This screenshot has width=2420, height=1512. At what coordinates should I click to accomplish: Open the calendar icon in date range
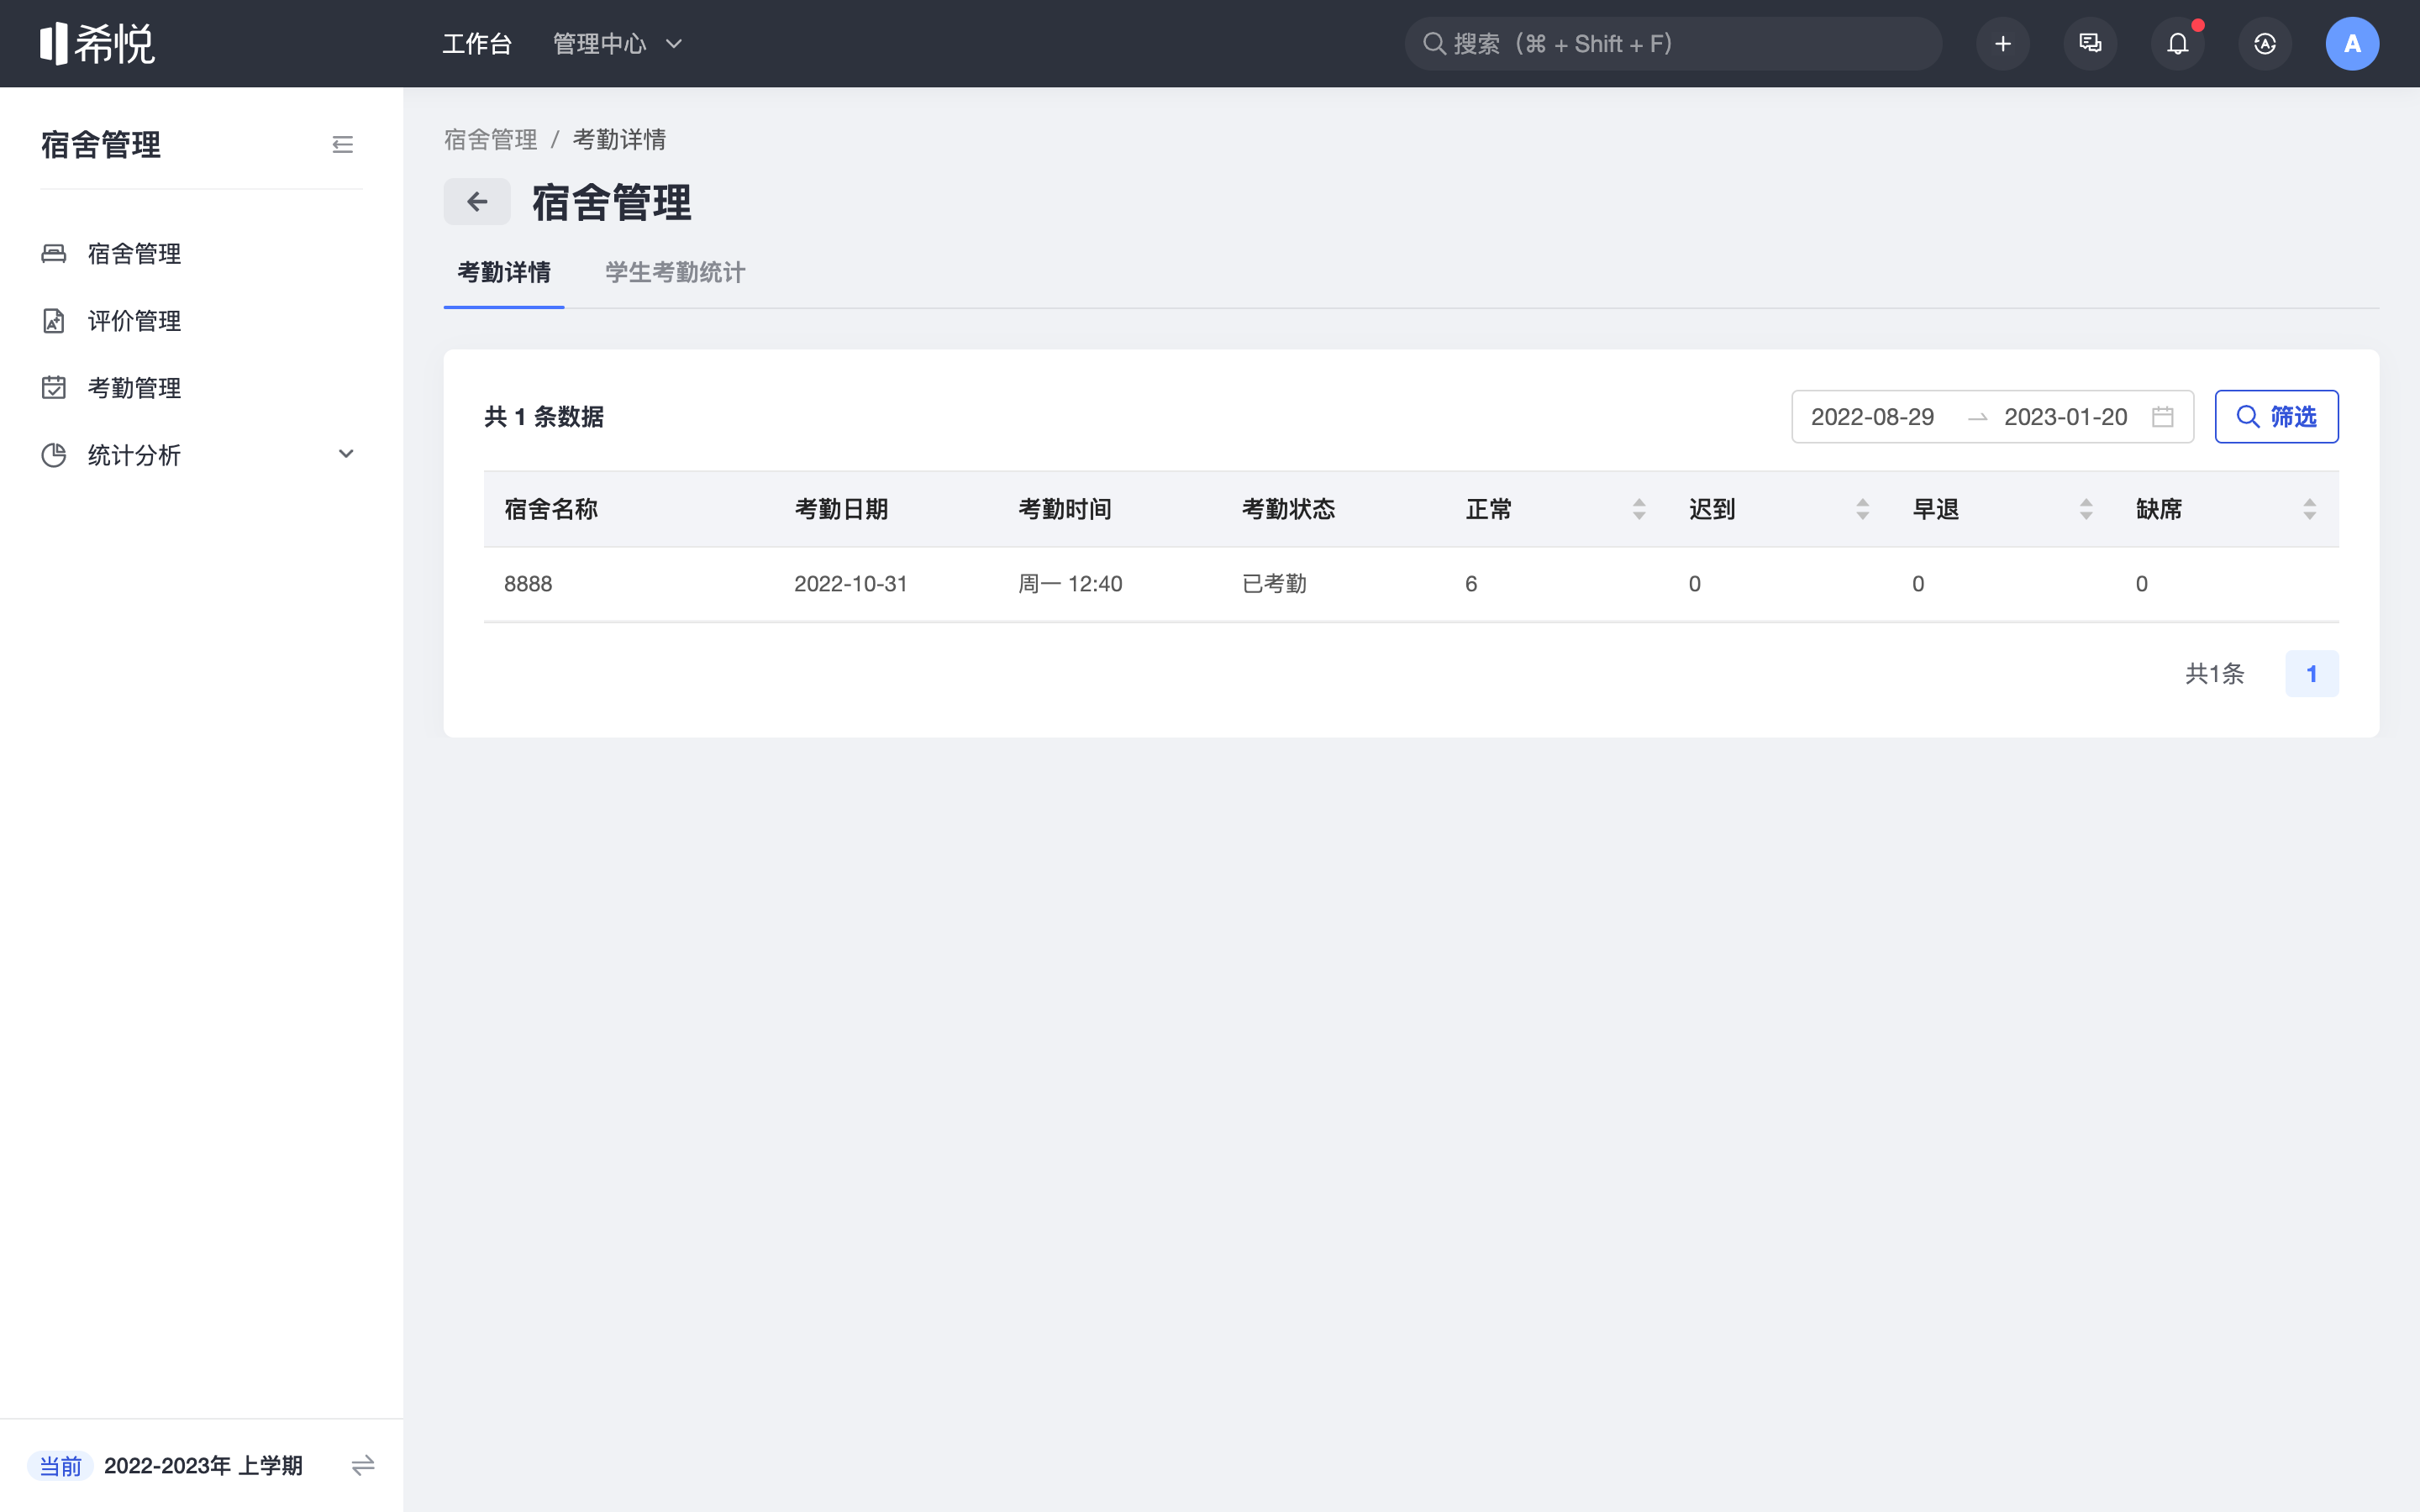coord(2162,417)
